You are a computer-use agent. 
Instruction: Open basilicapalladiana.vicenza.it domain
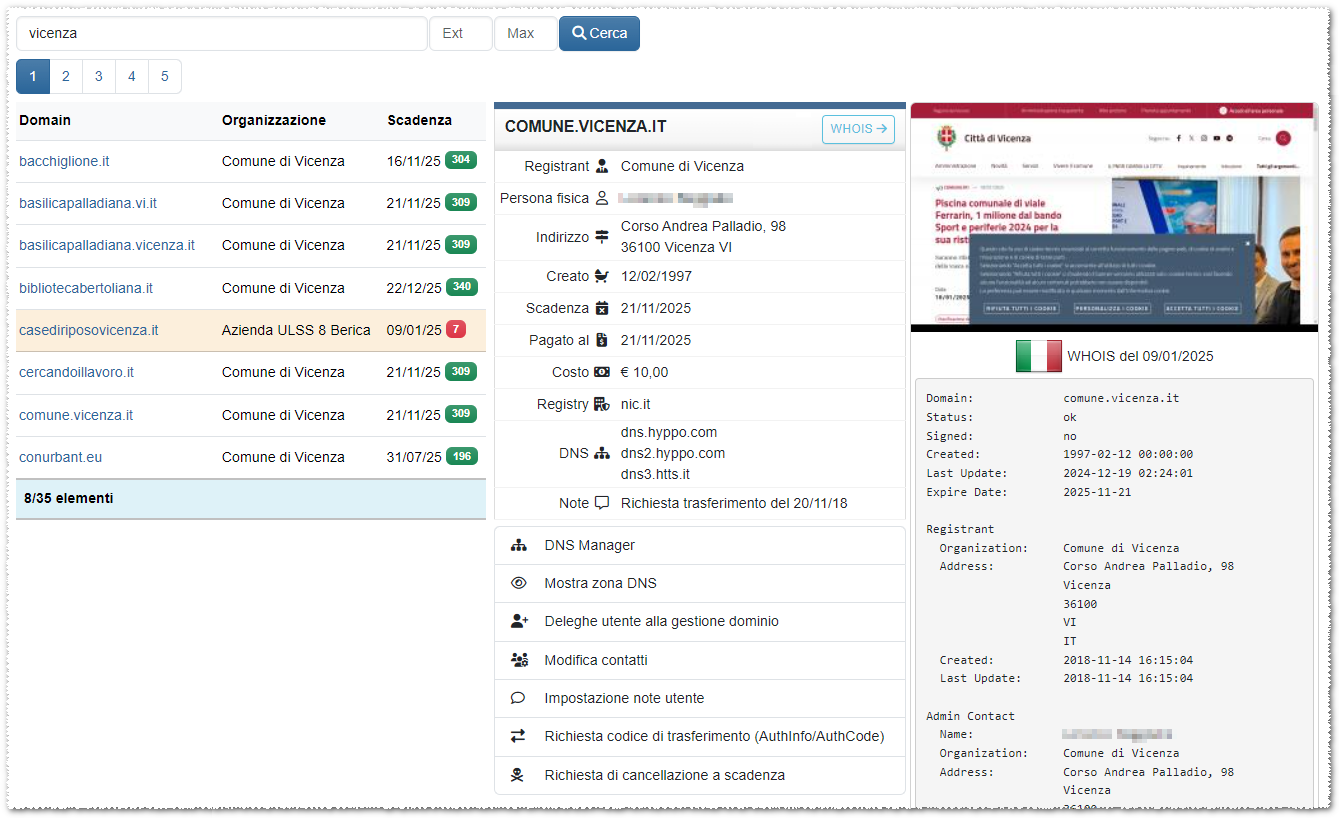coord(107,245)
